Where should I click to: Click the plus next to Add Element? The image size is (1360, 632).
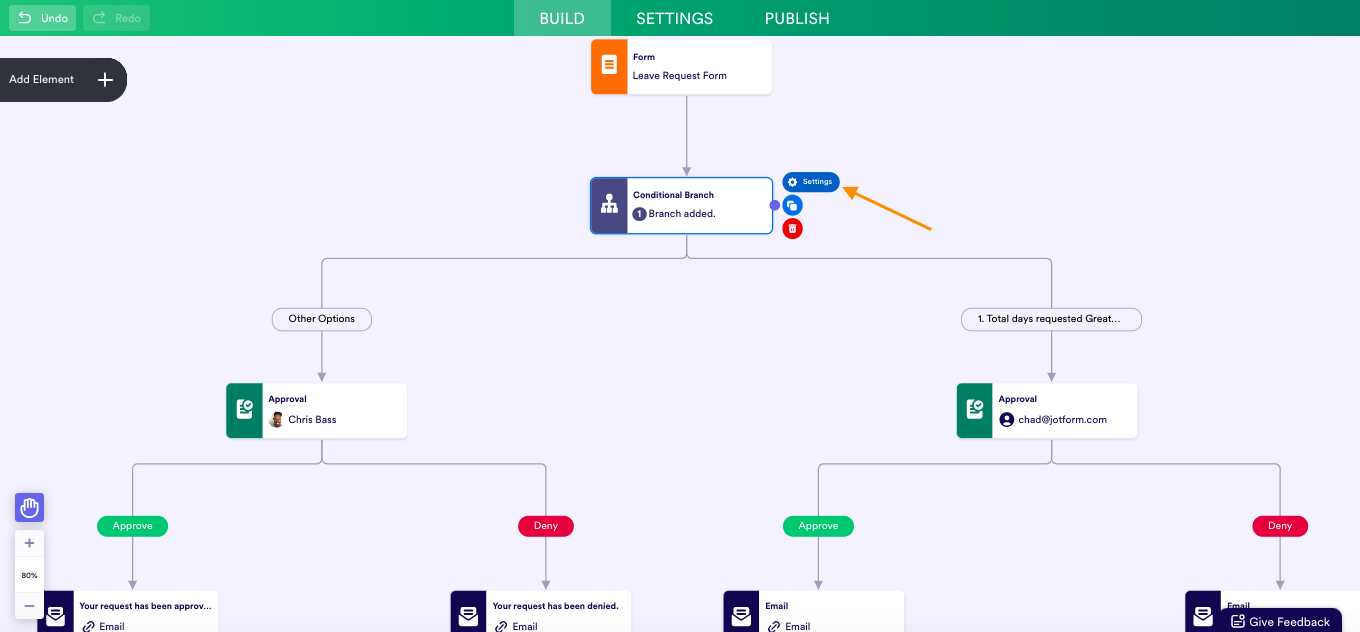[105, 80]
